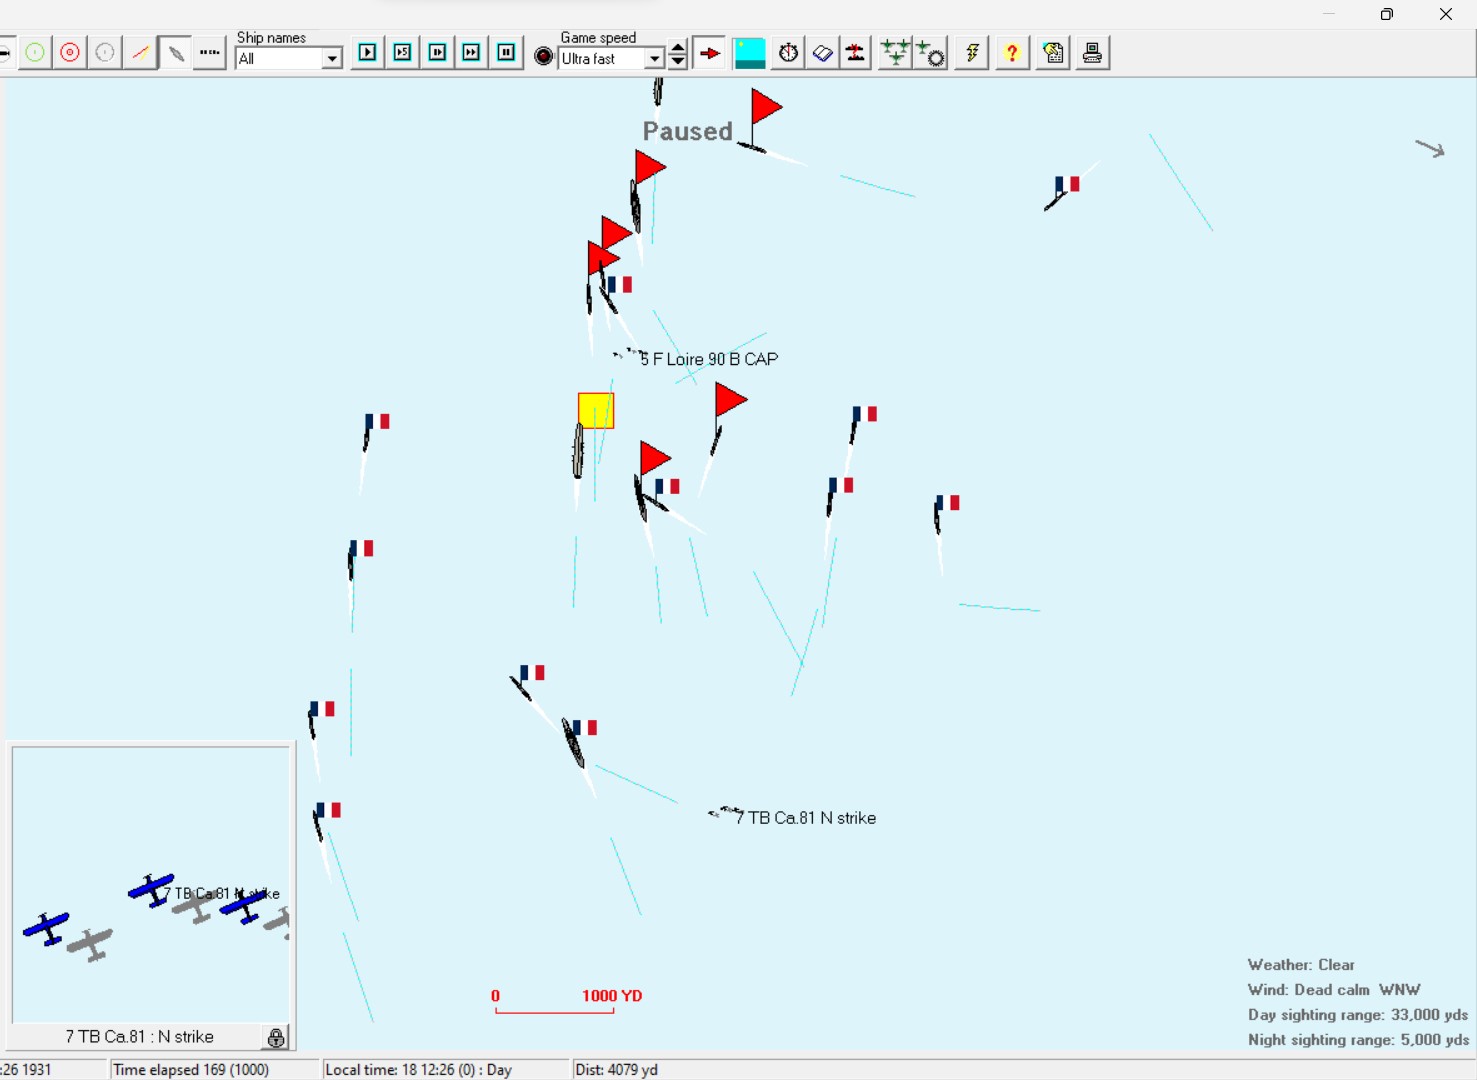
Task: Close the game window
Action: [x=1446, y=14]
